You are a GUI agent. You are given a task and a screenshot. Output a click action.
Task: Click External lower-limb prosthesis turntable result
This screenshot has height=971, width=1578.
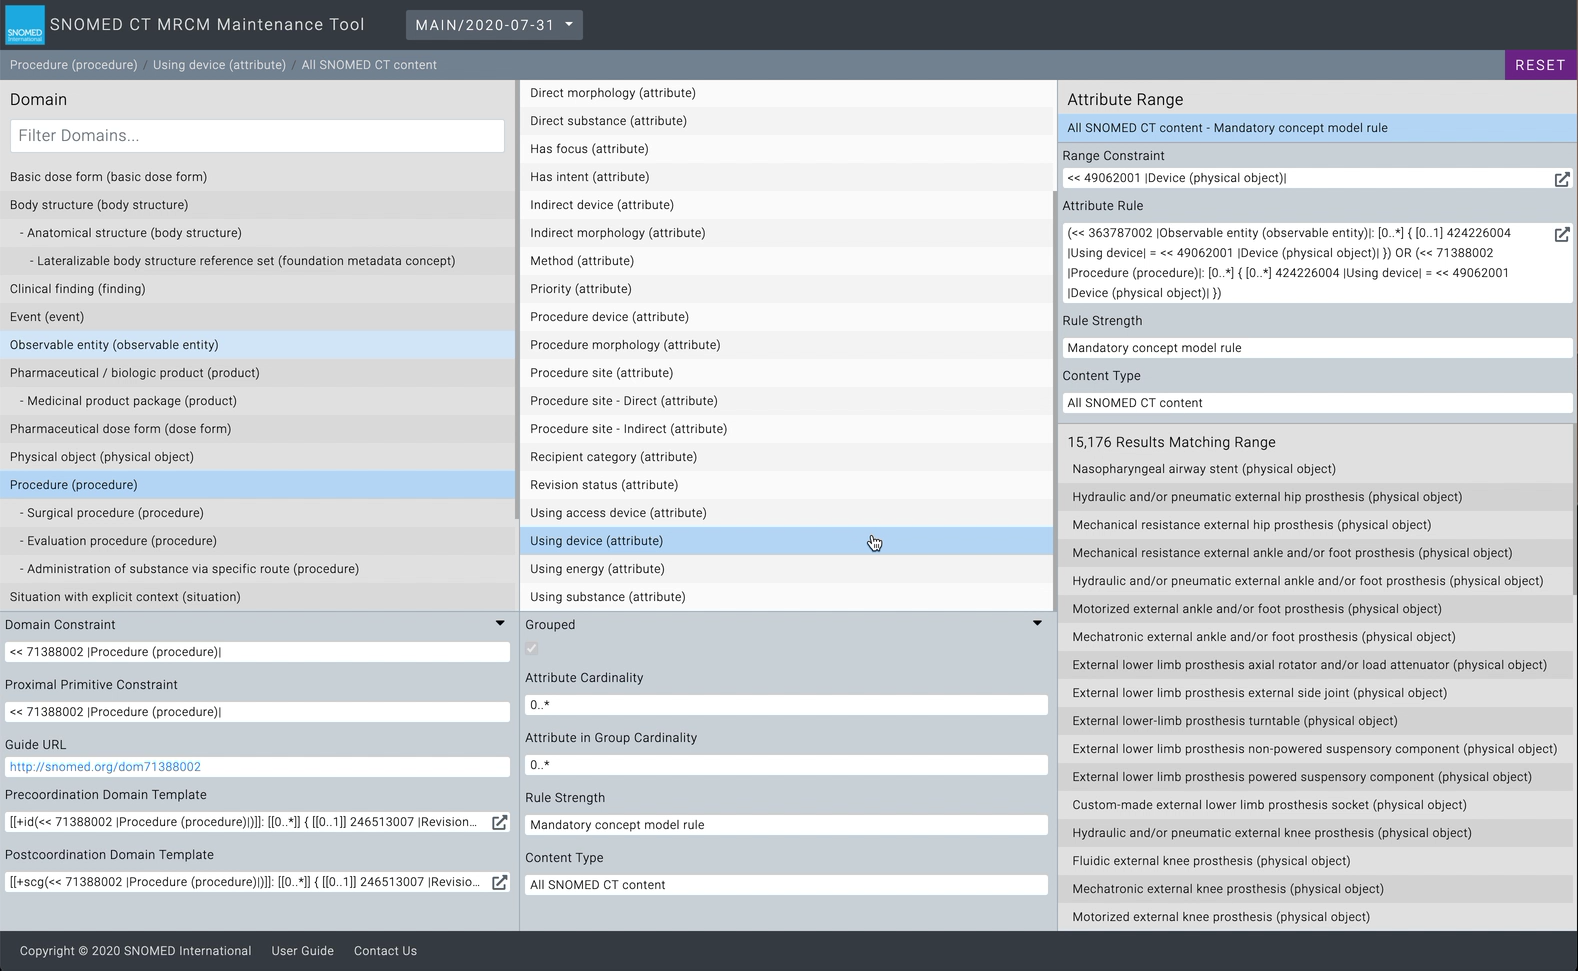pyautogui.click(x=1315, y=721)
